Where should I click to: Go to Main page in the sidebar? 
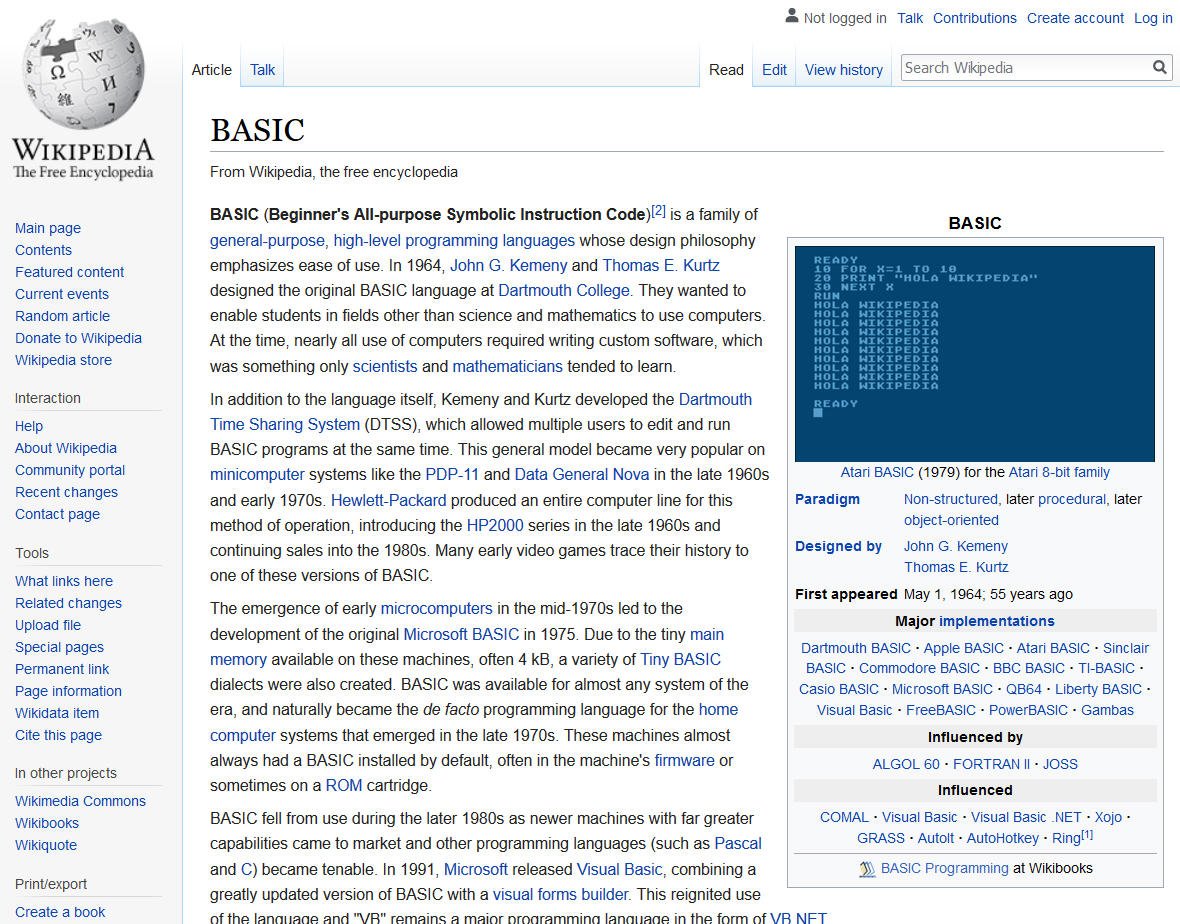click(47, 228)
